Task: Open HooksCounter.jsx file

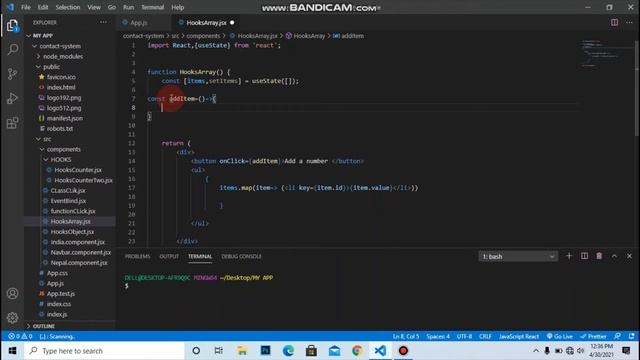Action: pyautogui.click(x=78, y=170)
